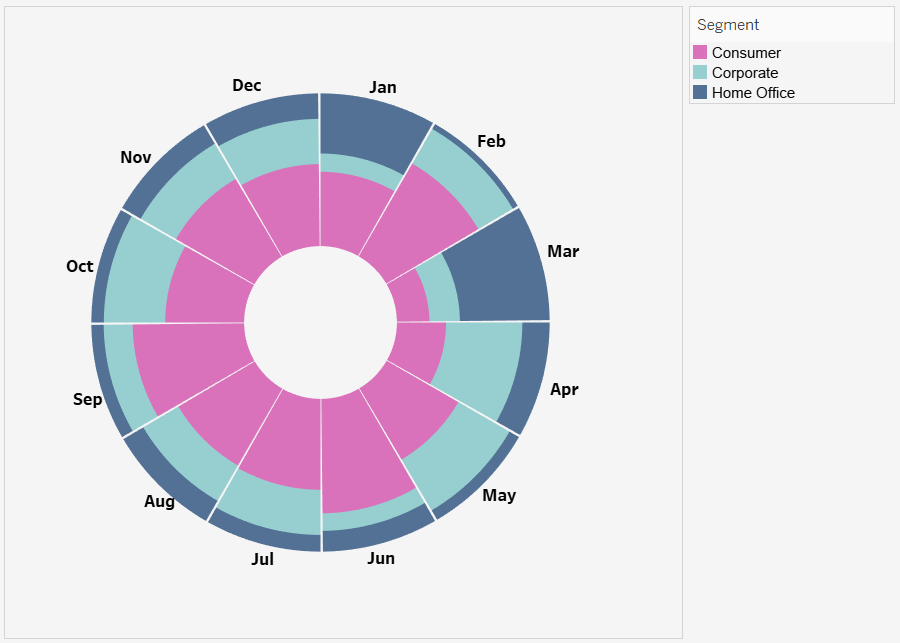
Task: Select the October Corporate segment
Action: pyautogui.click(x=139, y=274)
